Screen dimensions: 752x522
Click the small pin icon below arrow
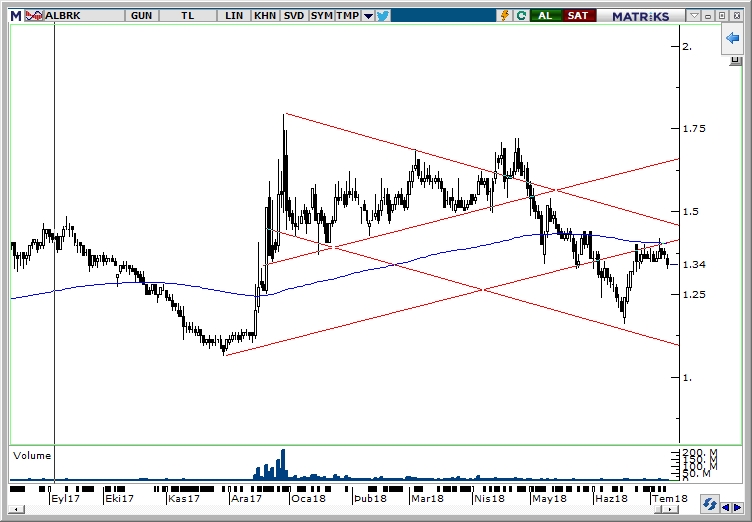point(735,61)
